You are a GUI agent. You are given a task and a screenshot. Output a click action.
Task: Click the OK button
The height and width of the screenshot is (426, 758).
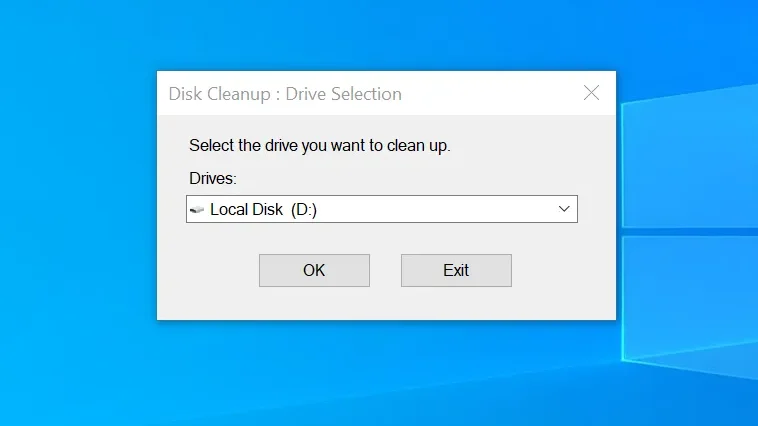314,270
